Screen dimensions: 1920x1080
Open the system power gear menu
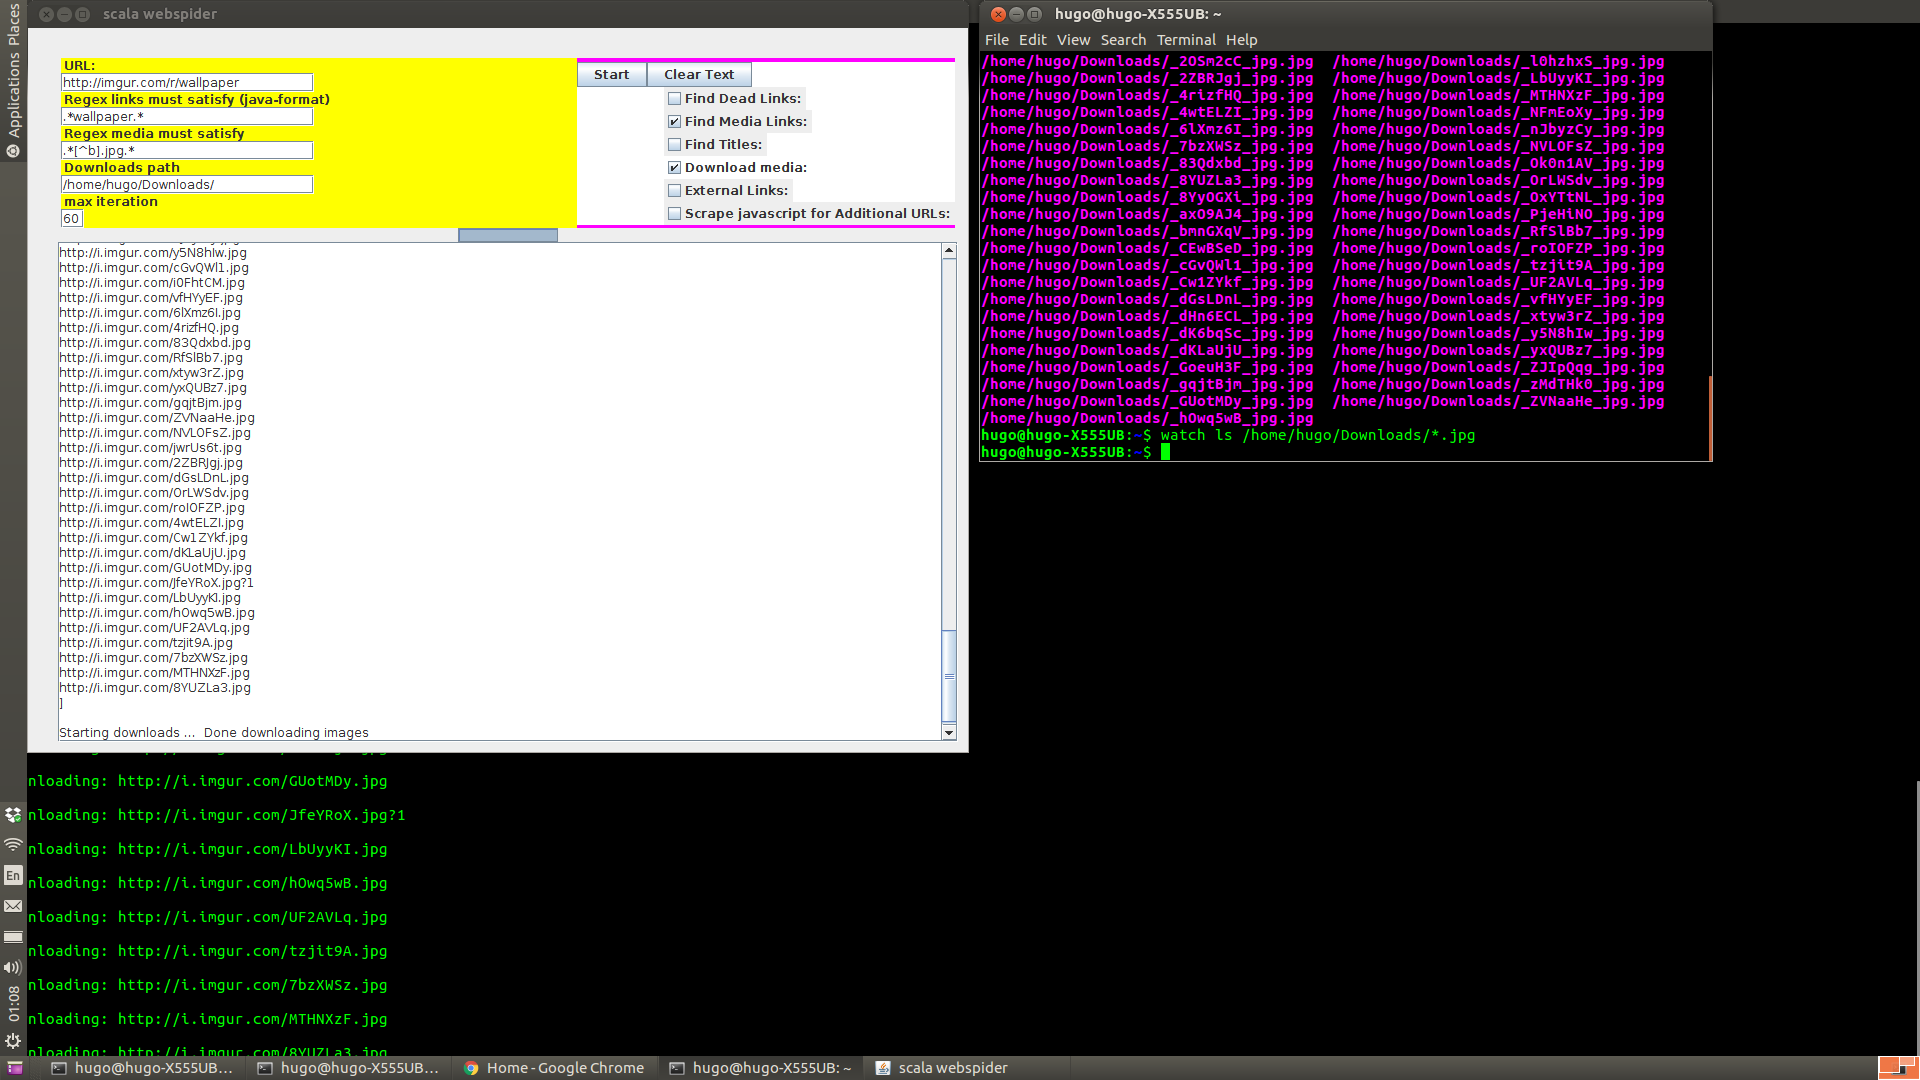pyautogui.click(x=13, y=1040)
